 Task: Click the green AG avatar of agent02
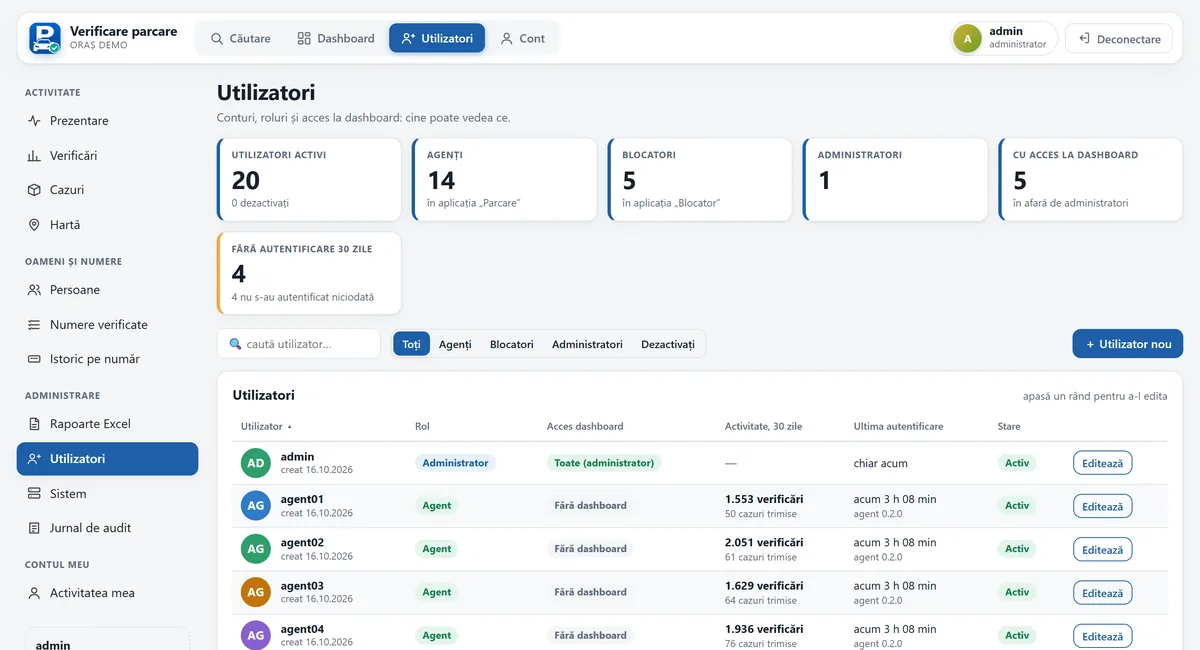coord(256,549)
